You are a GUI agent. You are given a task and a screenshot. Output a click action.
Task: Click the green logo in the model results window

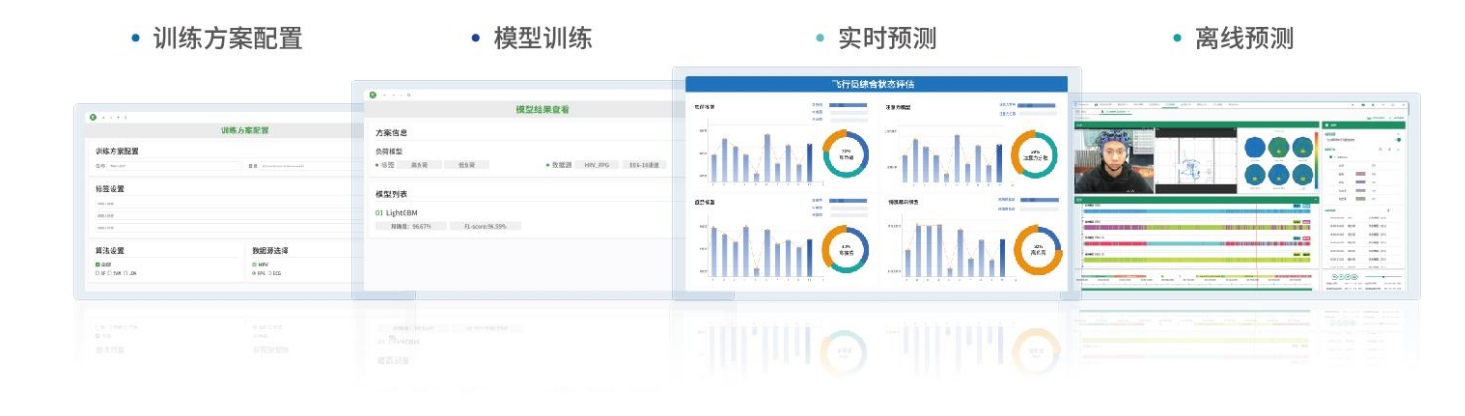click(x=373, y=95)
